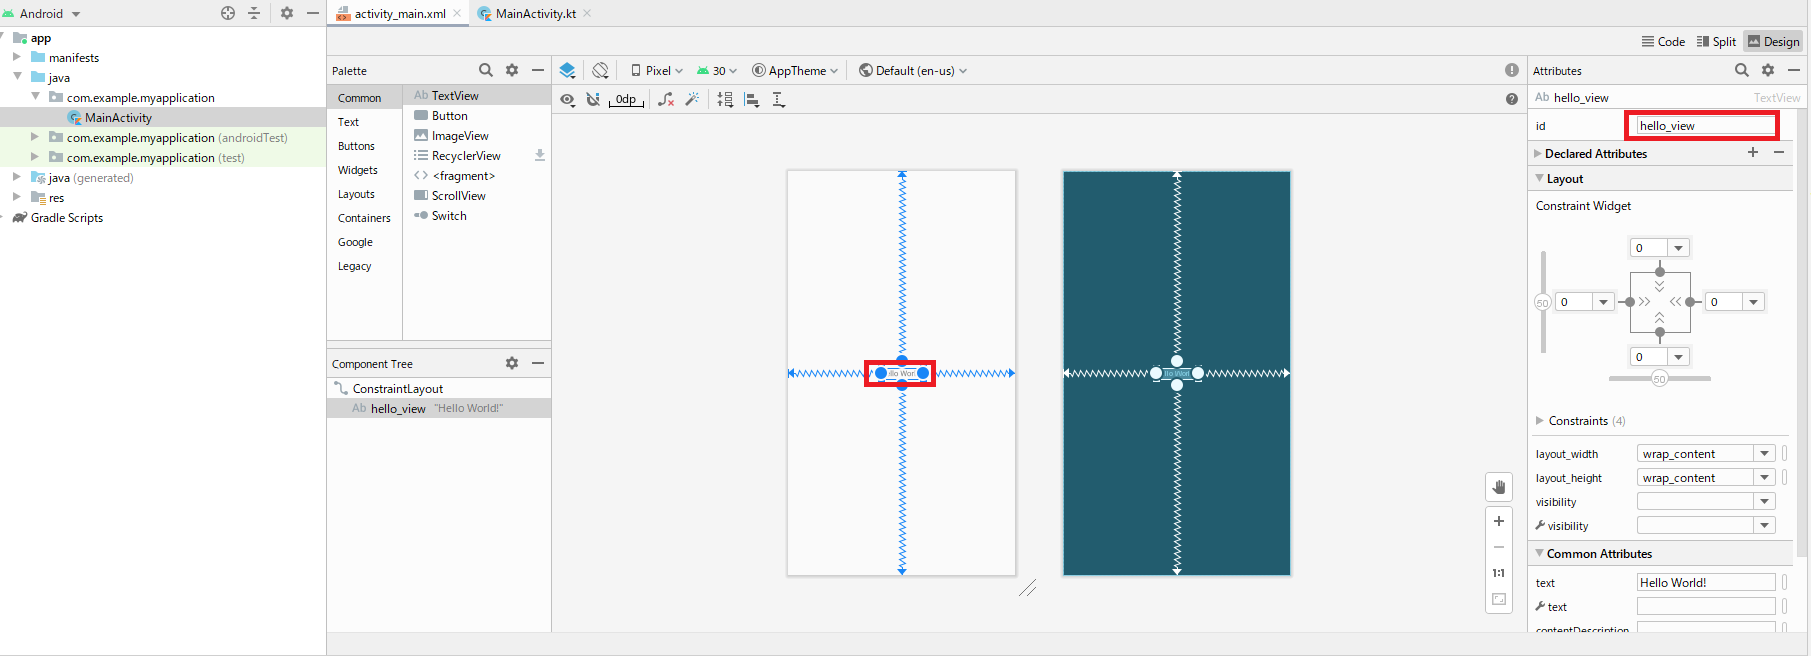1811x656 pixels.
Task: Open the API 30 version dropdown
Action: point(717,70)
